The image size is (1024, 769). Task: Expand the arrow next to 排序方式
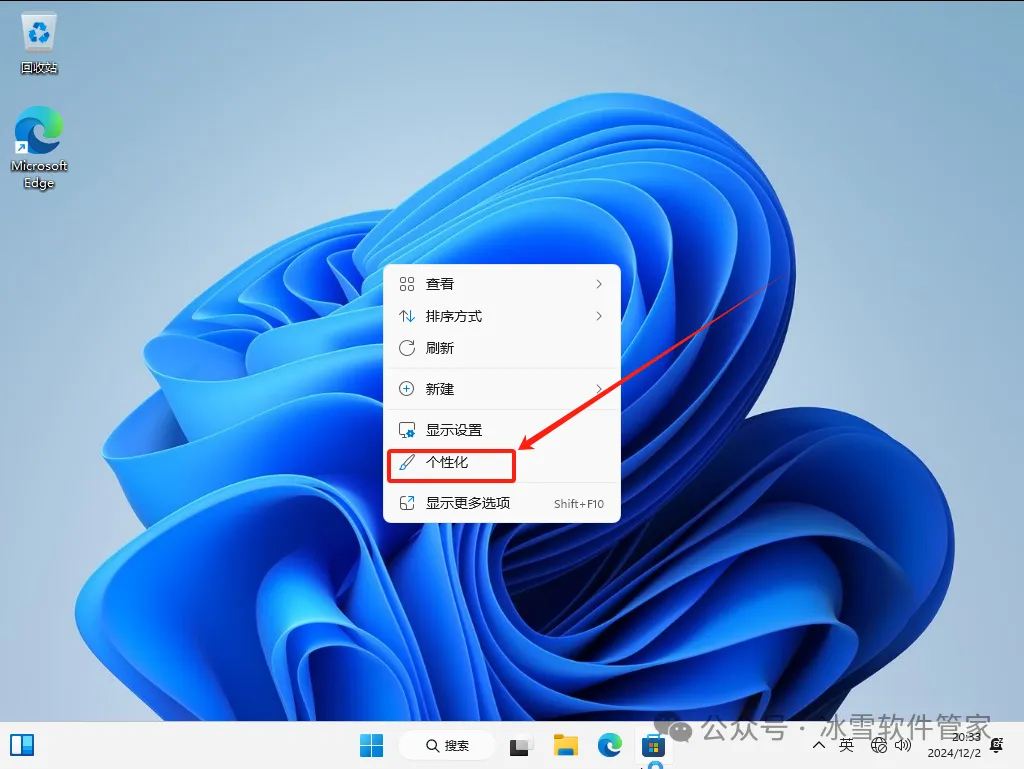coord(599,316)
